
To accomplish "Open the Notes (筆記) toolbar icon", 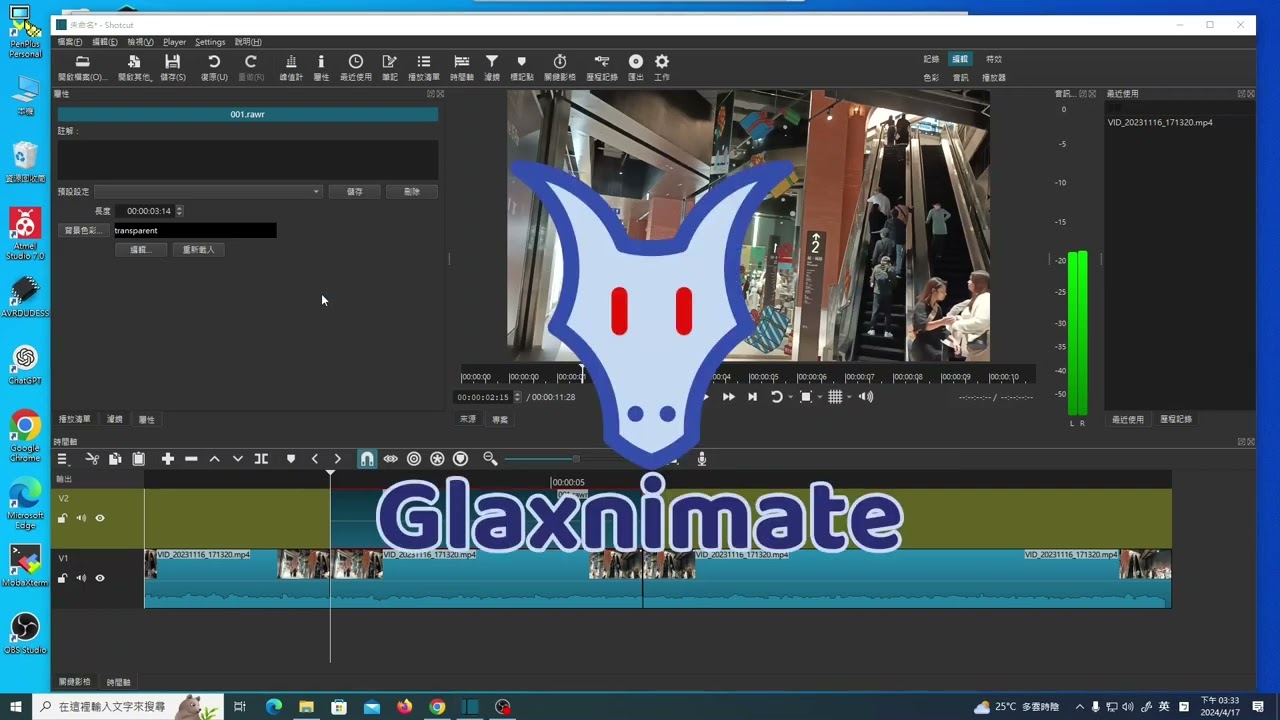I will click(x=390, y=62).
